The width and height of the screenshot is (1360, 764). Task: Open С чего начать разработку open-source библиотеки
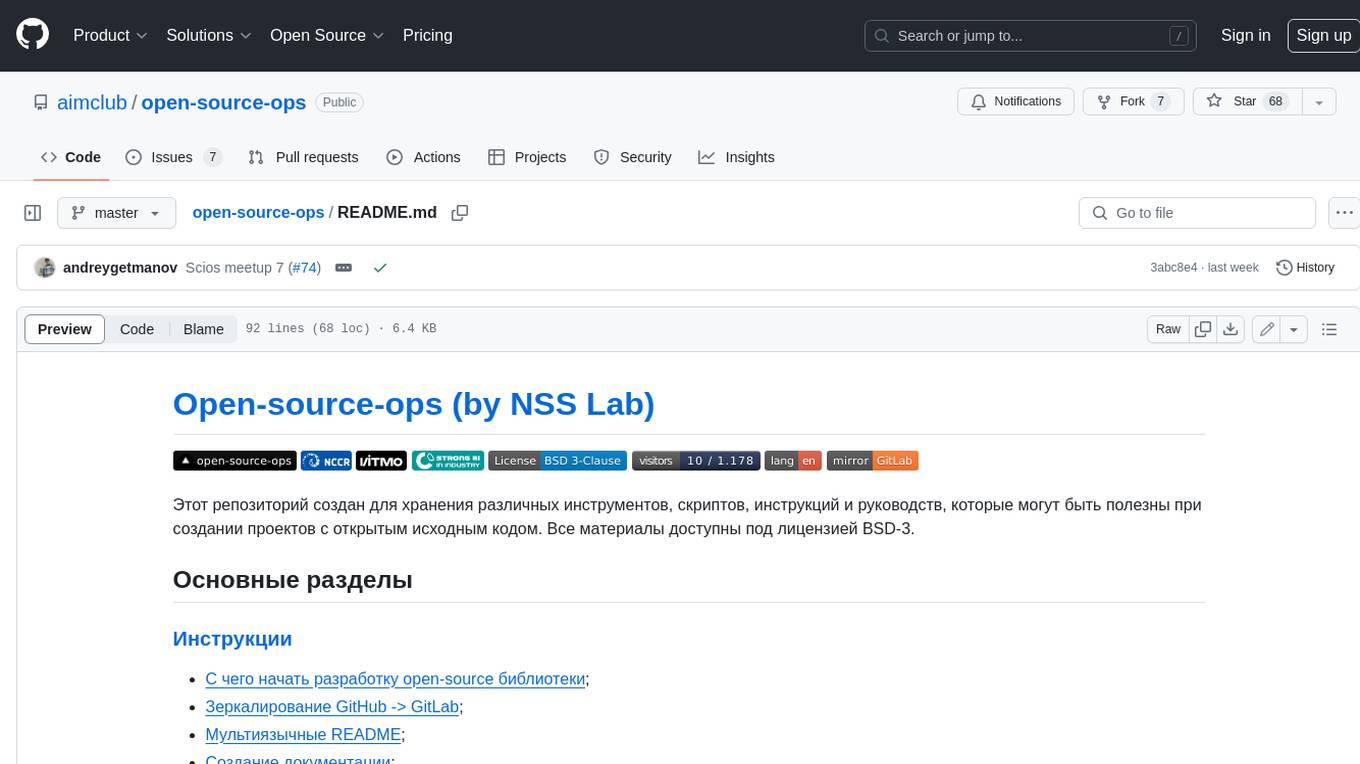click(x=395, y=678)
